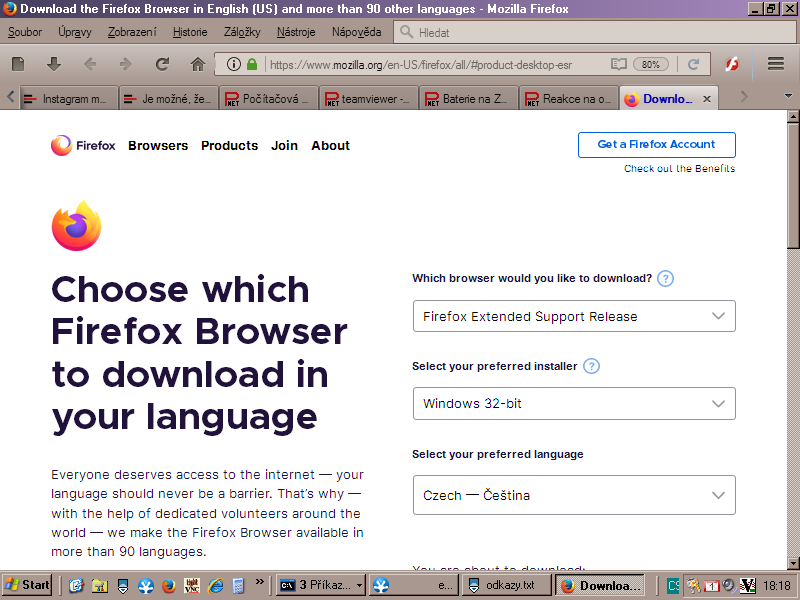This screenshot has height=600, width=800.
Task: Click vertical scrollbar up arrow
Action: coord(793,117)
